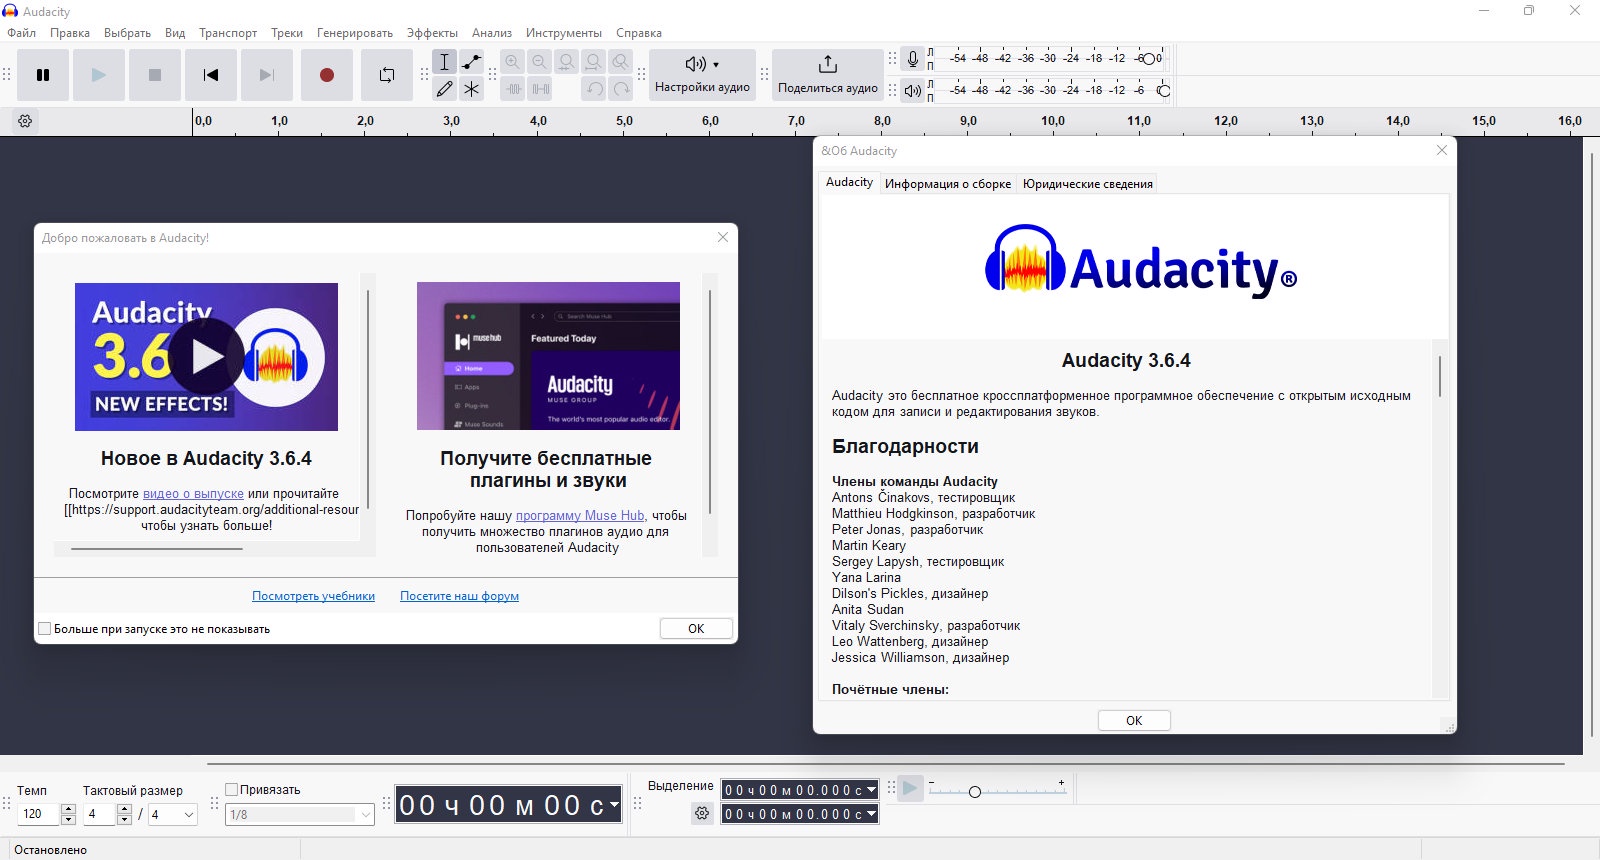The image size is (1600, 860).
Task: Select the Envelope tool
Action: click(x=472, y=62)
